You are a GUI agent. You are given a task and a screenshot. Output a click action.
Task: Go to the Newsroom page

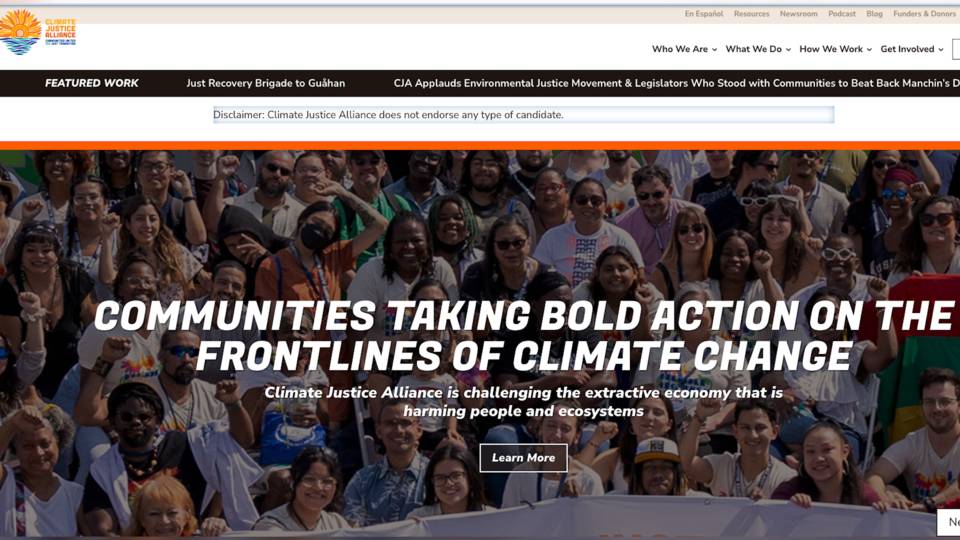798,13
